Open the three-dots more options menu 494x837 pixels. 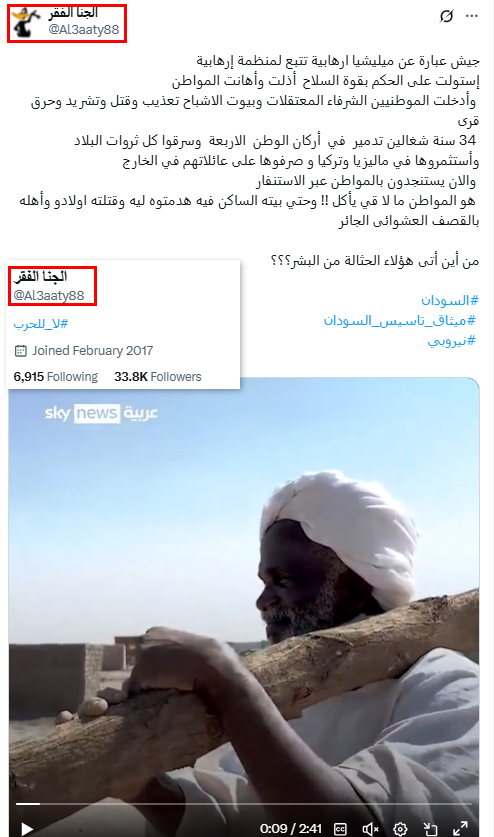point(472,16)
